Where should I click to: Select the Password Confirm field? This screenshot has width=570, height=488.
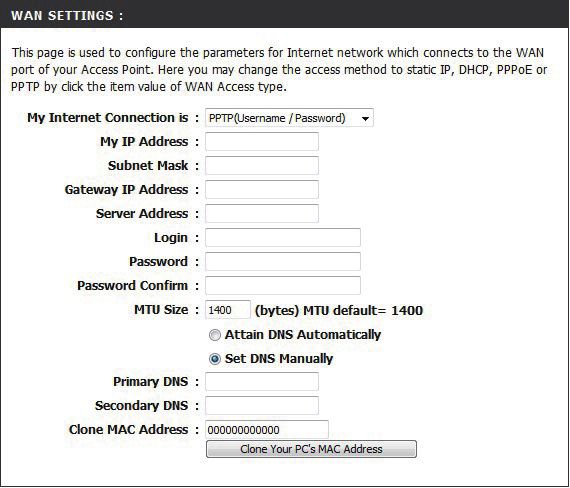click(x=283, y=285)
